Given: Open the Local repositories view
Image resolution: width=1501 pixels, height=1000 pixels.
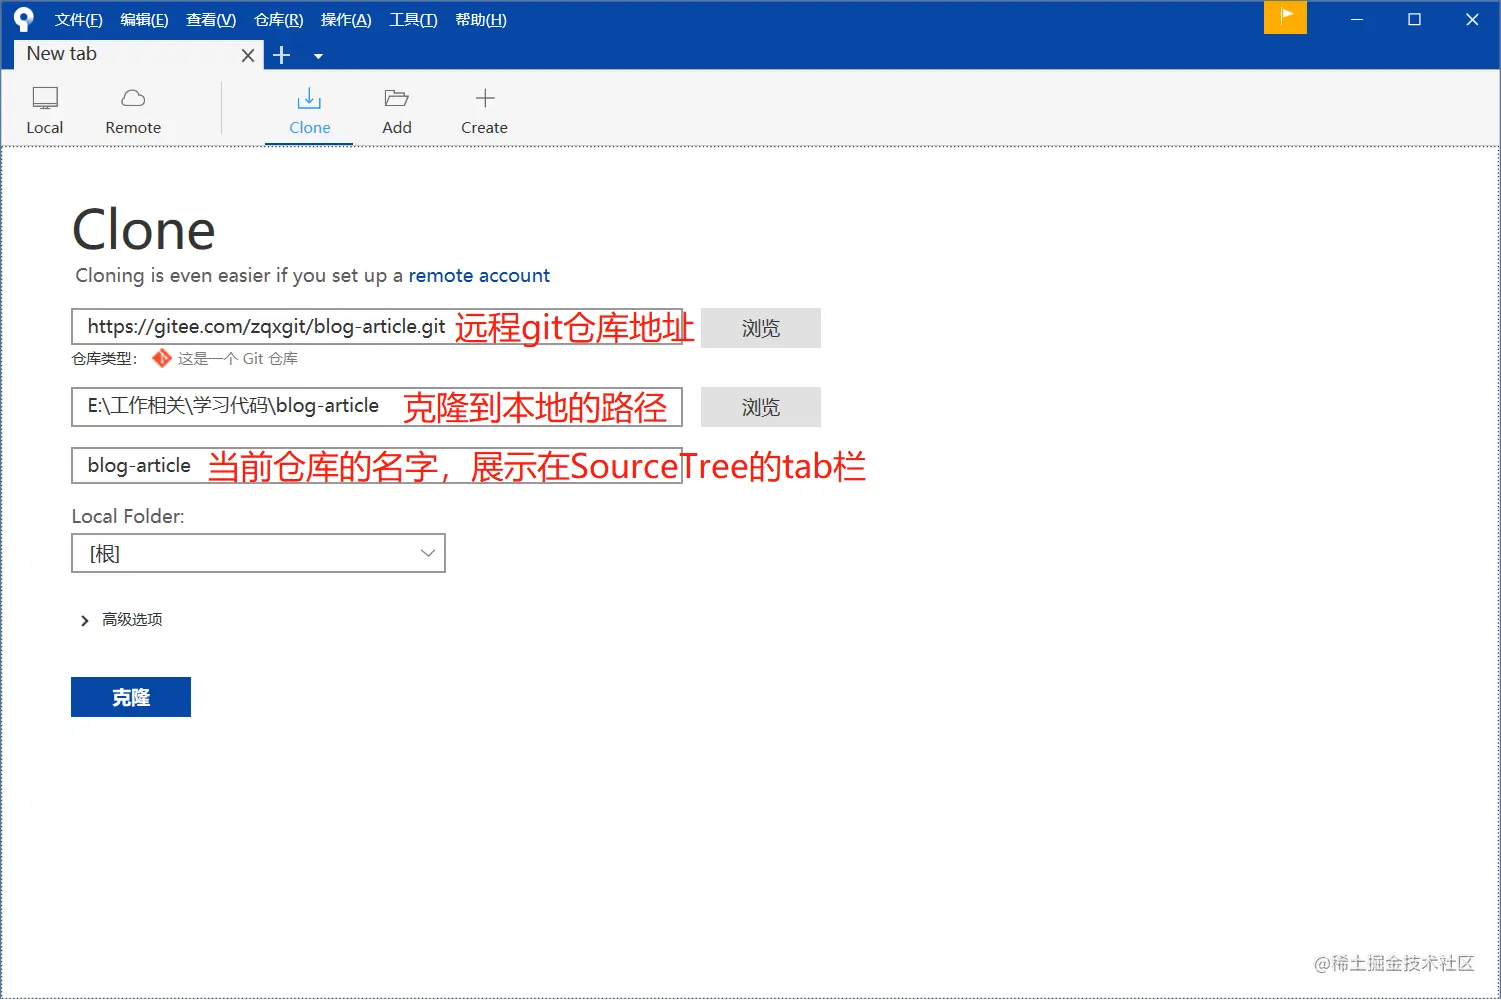Looking at the screenshot, I should click(45, 110).
